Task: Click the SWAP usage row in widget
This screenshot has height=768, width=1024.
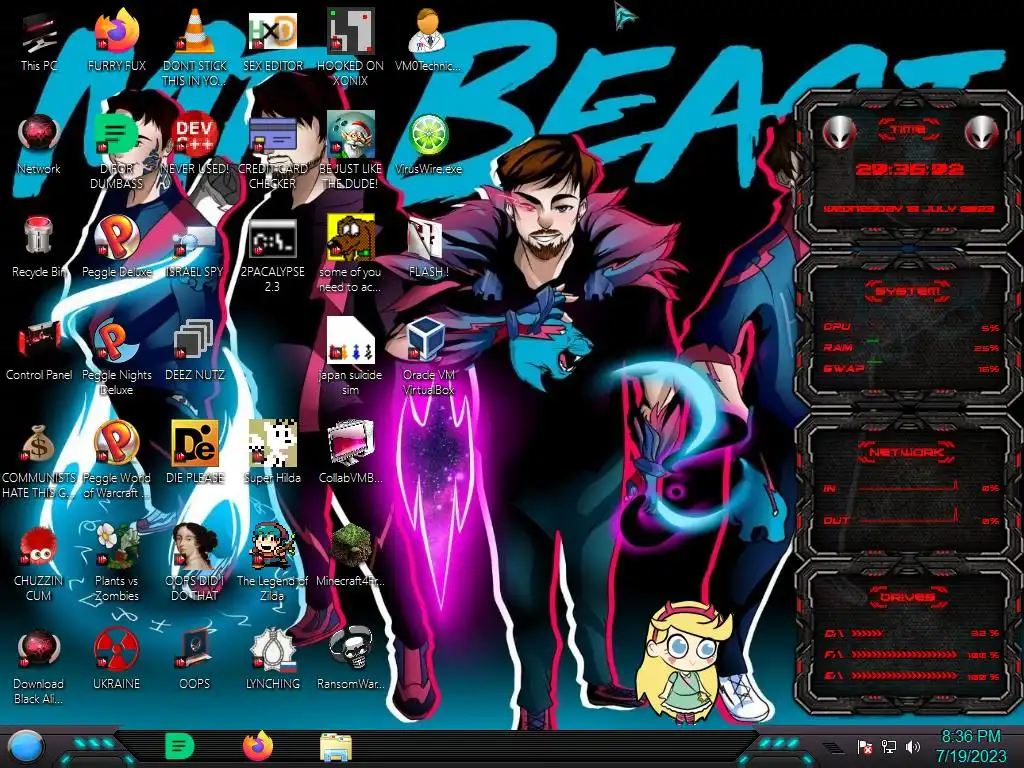Action: (911, 369)
